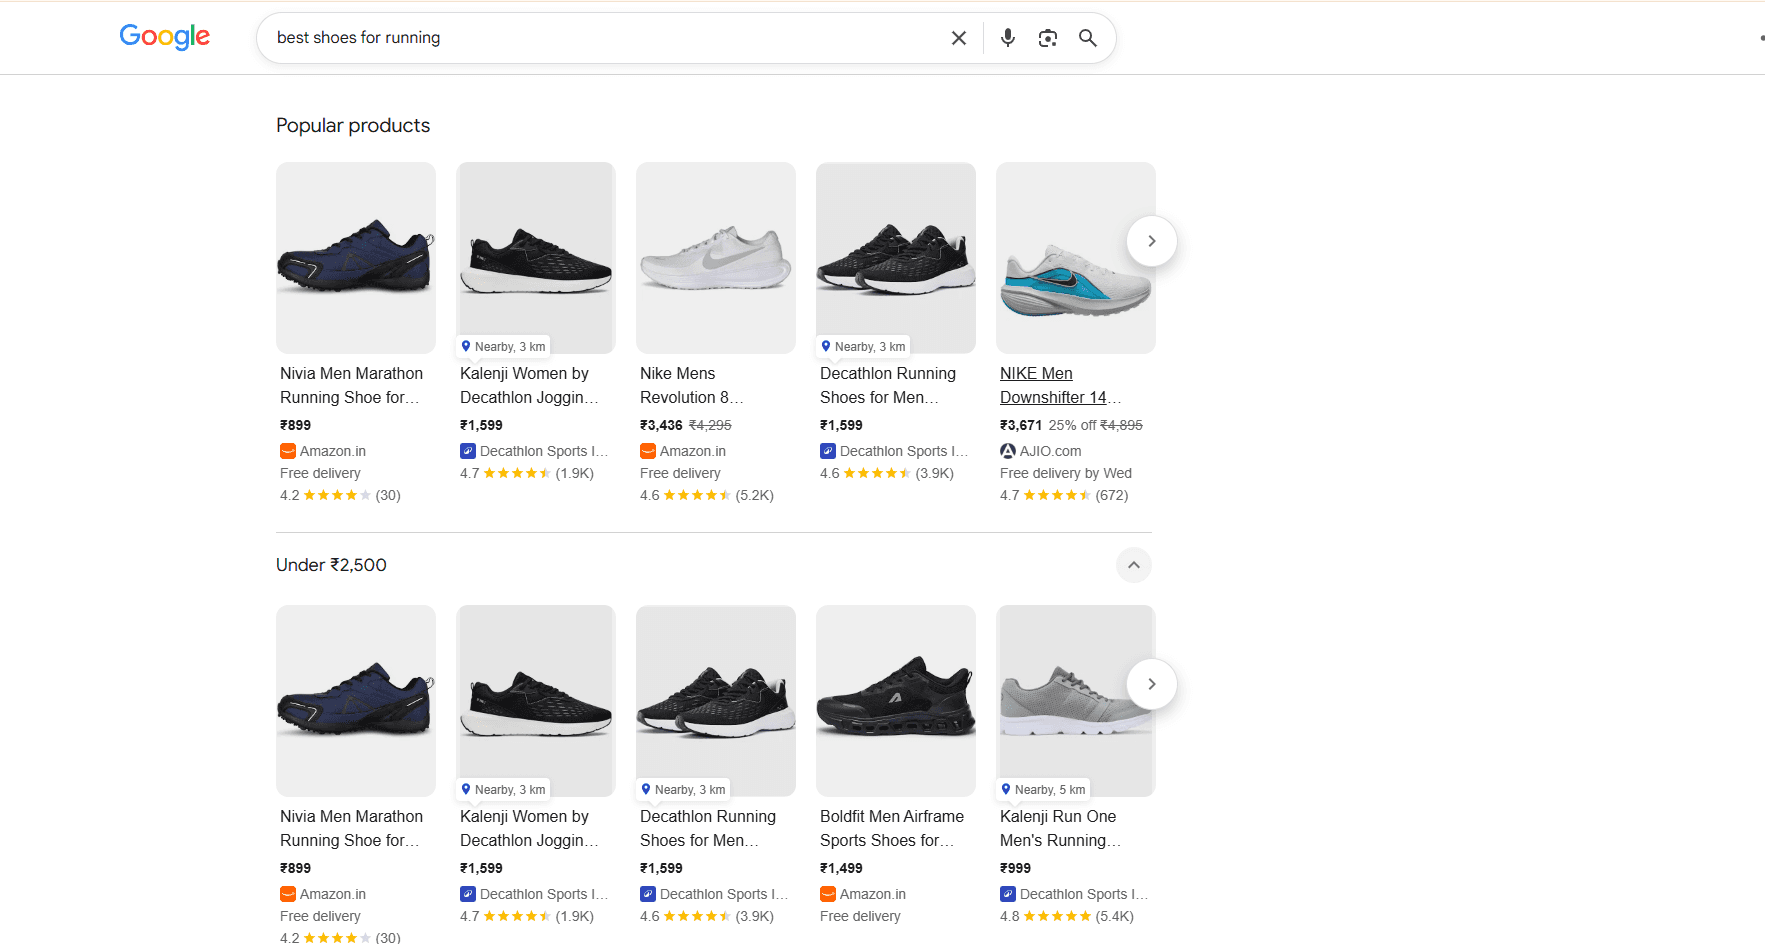Viewport: 1765px width, 944px height.
Task: Click the Google logo
Action: (165, 37)
